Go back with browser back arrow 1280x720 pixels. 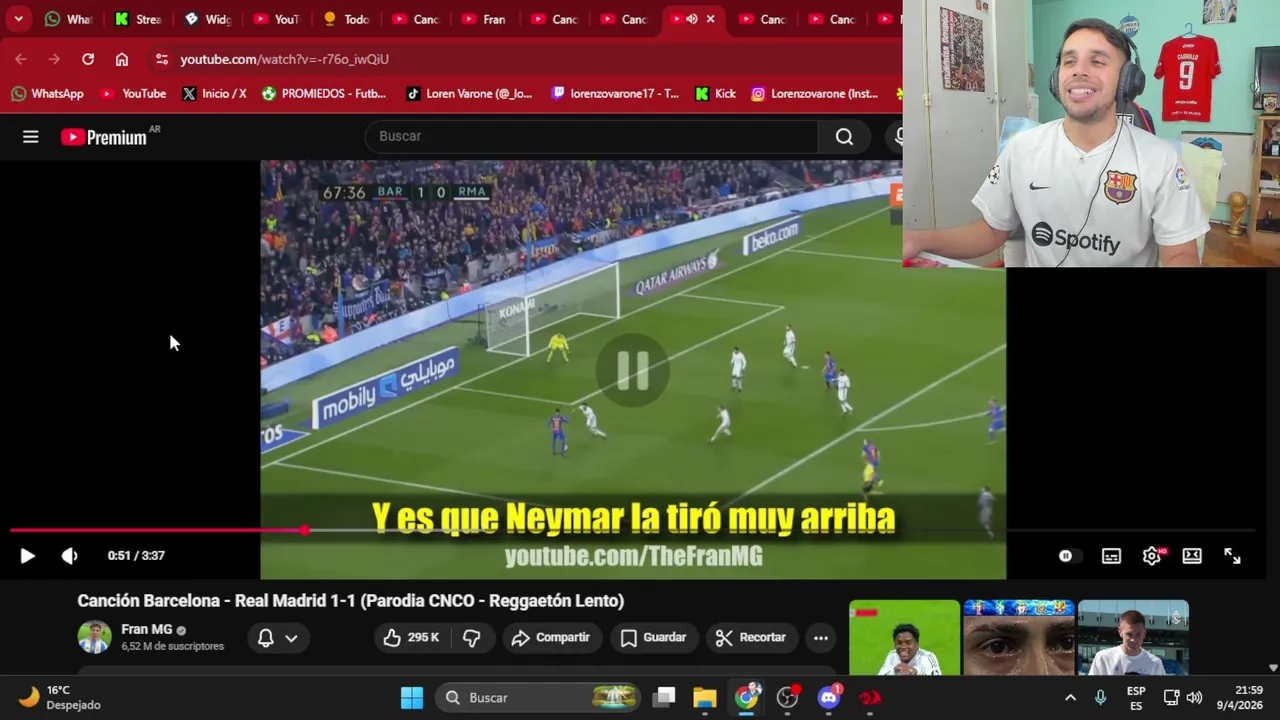click(21, 60)
